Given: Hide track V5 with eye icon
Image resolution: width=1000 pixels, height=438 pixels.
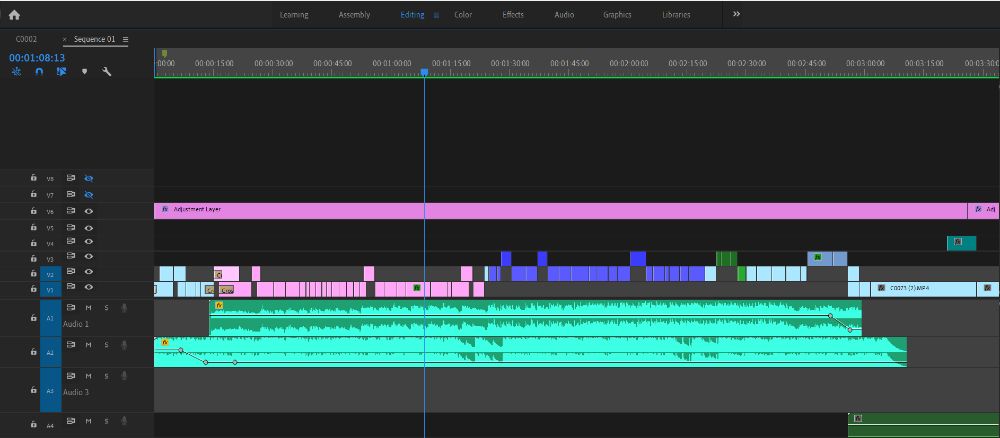Looking at the screenshot, I should point(89,227).
